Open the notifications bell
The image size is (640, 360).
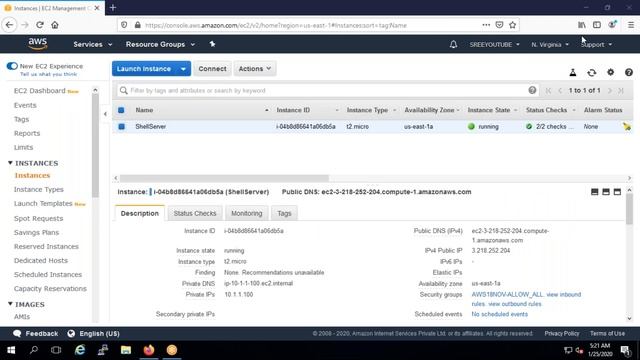click(453, 44)
